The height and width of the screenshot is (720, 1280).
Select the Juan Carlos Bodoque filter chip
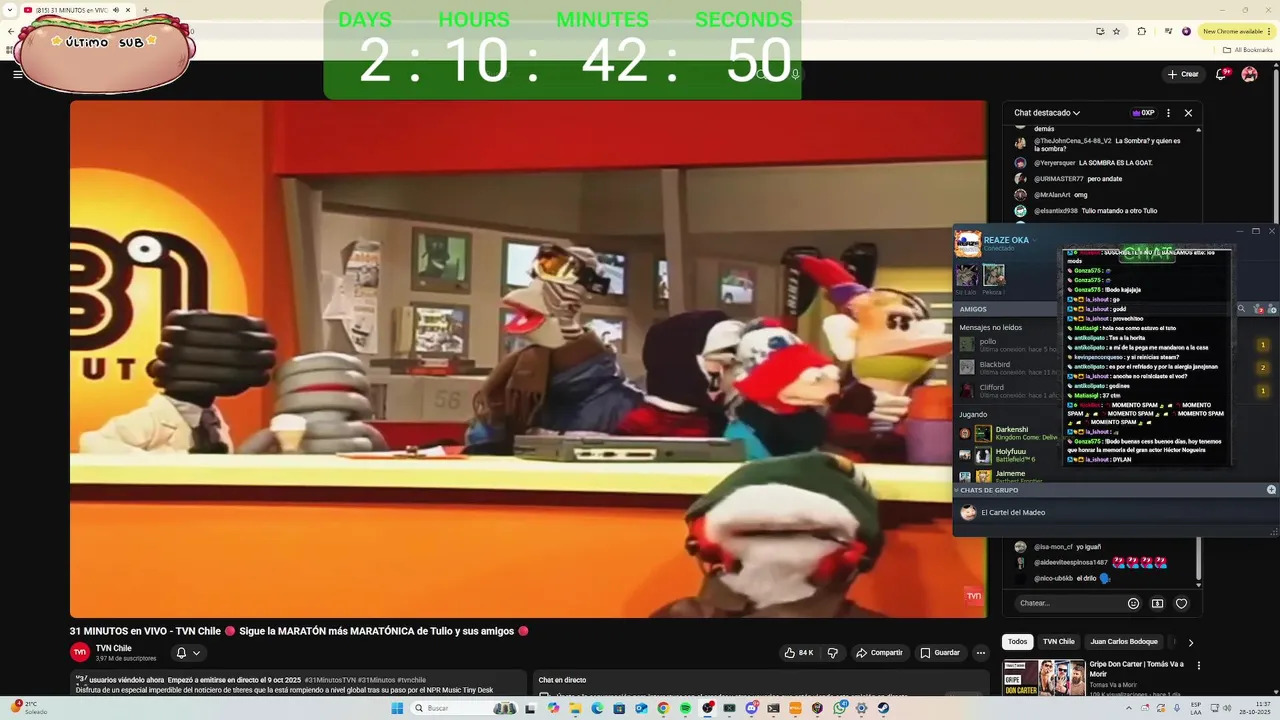pyautogui.click(x=1124, y=642)
